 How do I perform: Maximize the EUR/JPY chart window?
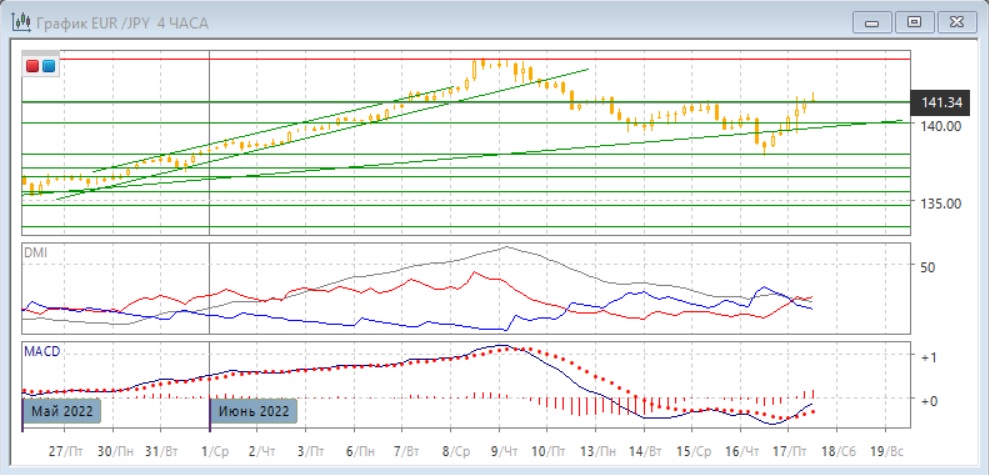coord(912,21)
